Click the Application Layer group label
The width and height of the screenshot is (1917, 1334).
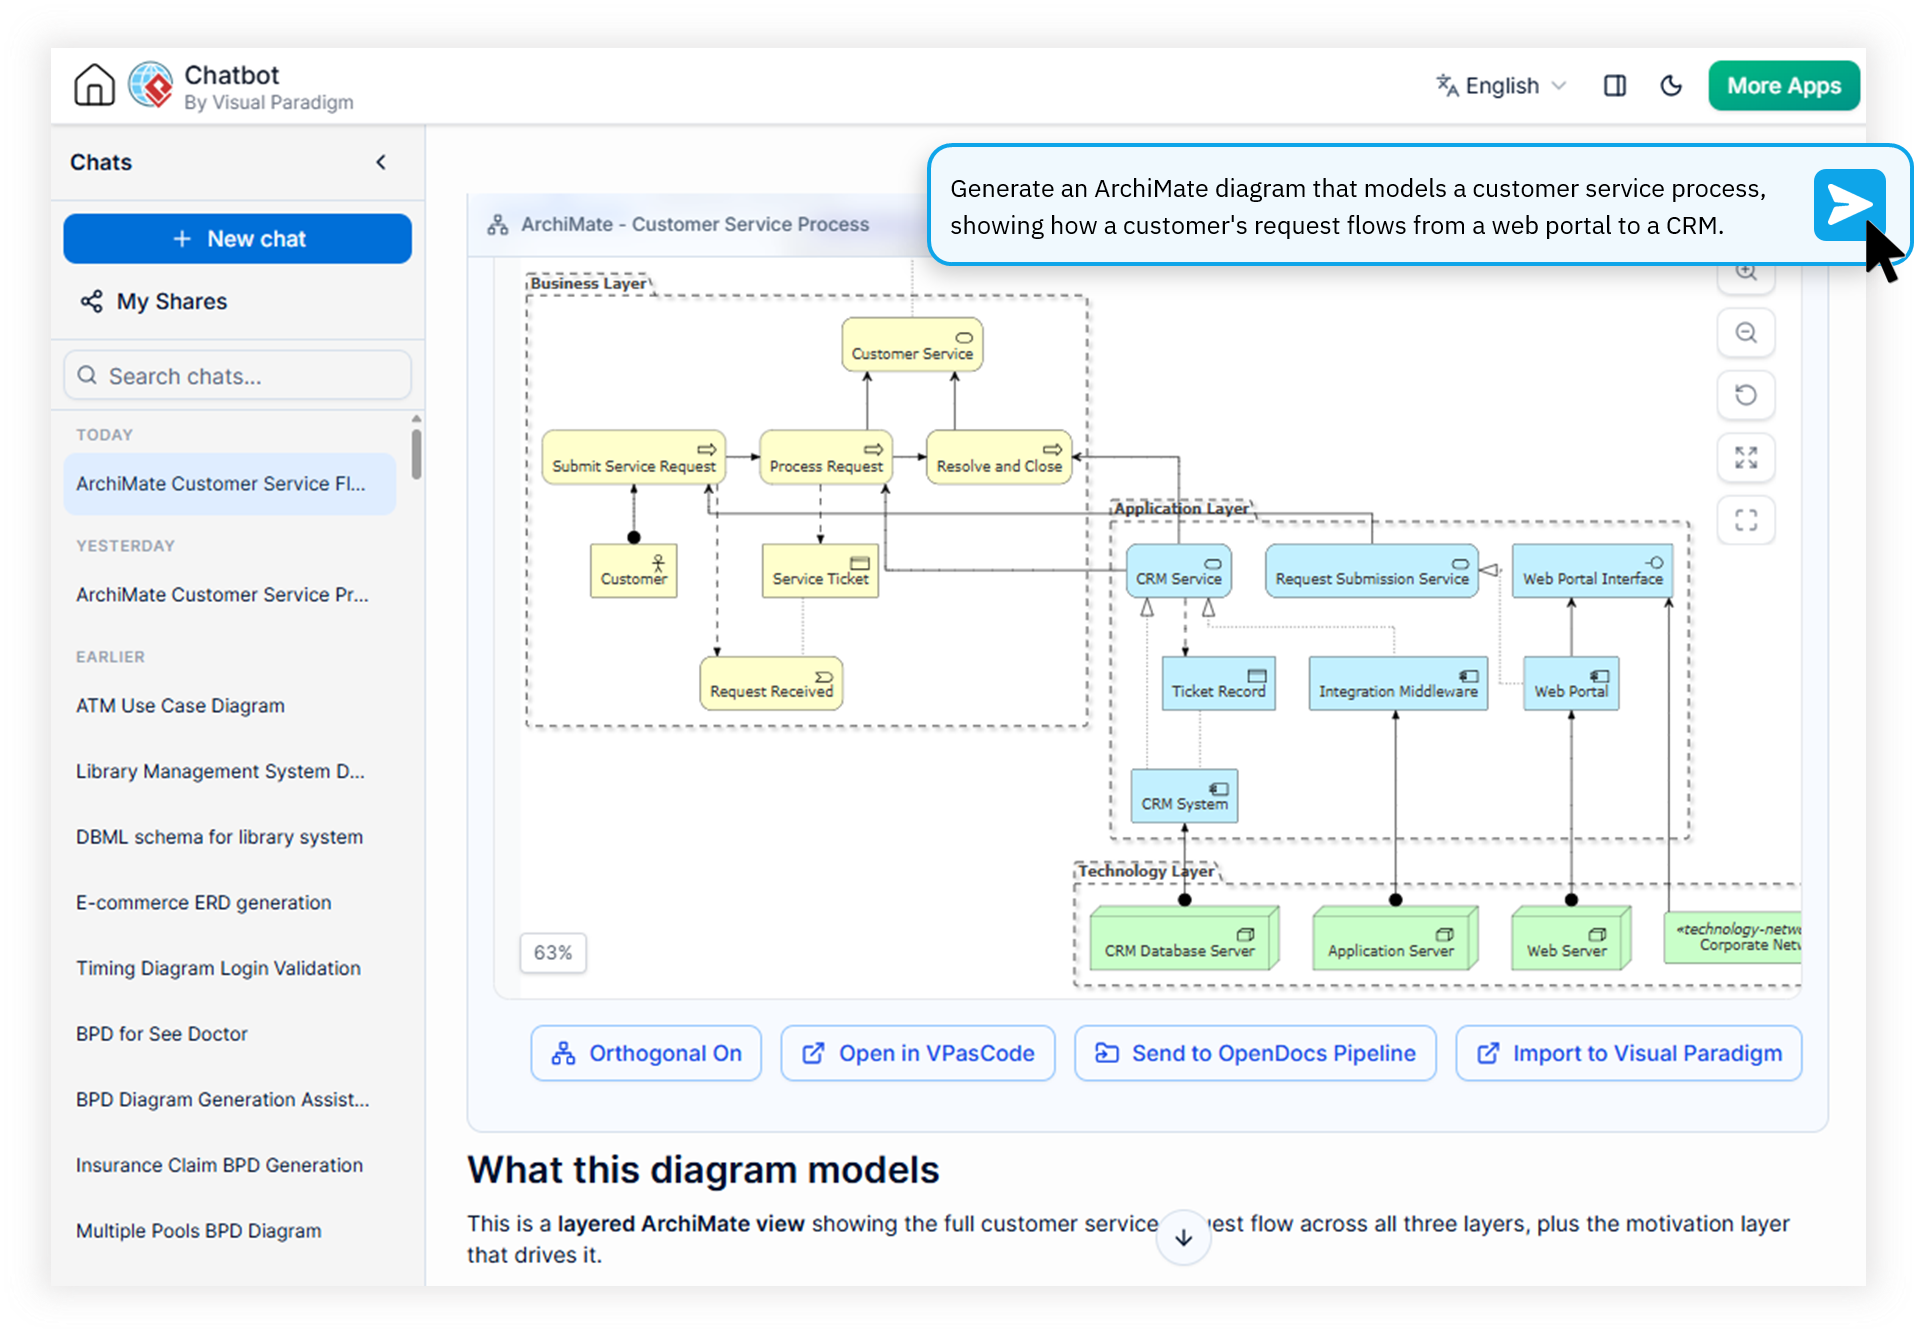[x=1181, y=509]
